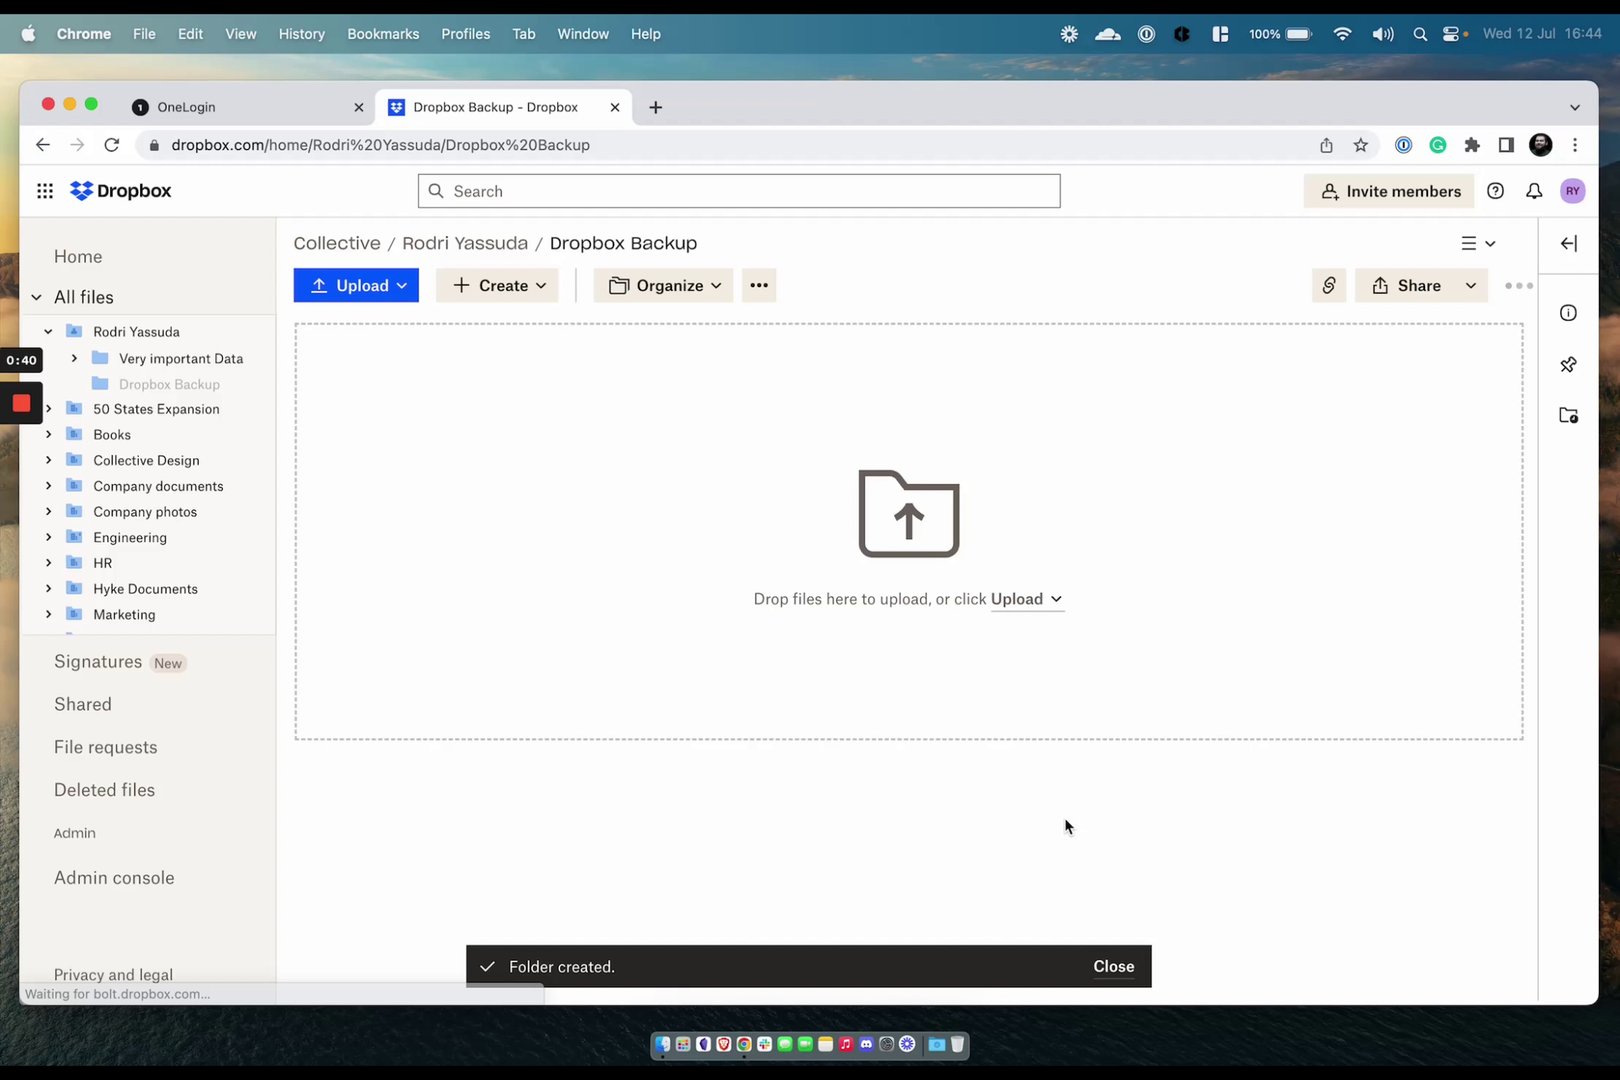
Task: Open file info panel icon on right sidebar
Action: (1568, 312)
